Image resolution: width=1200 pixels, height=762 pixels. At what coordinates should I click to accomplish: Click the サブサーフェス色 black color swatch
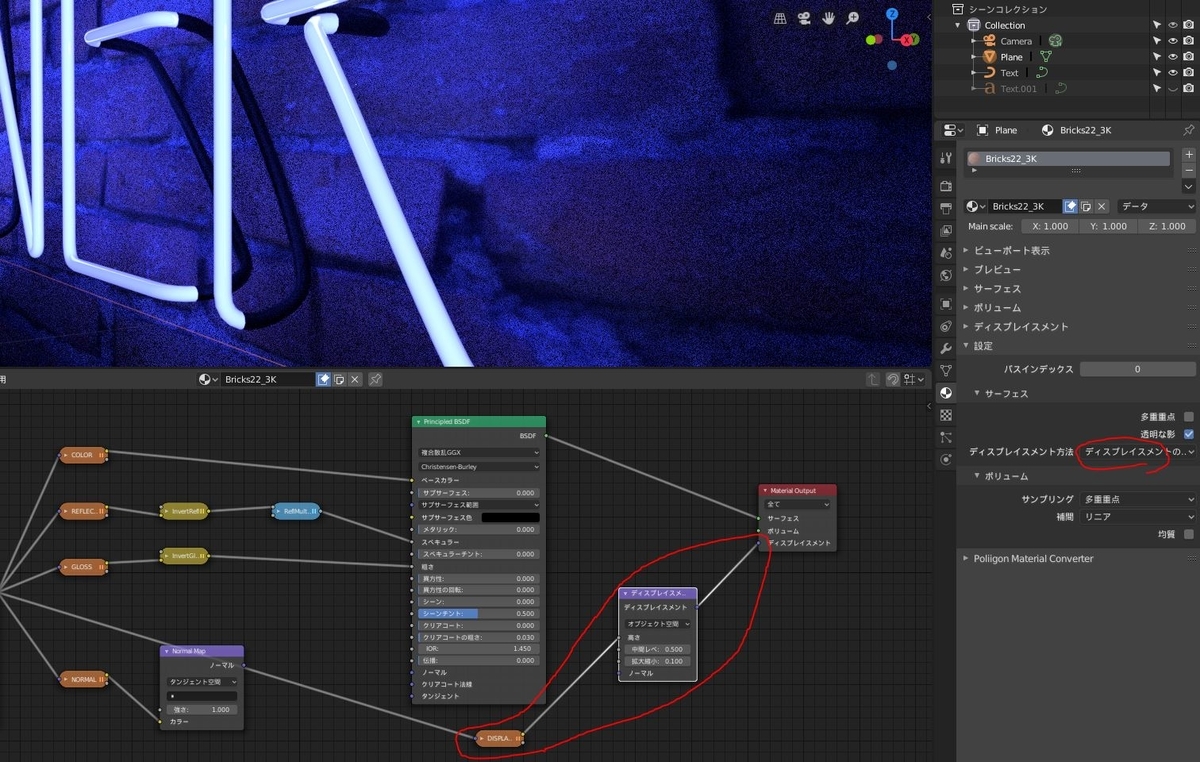pyautogui.click(x=510, y=517)
